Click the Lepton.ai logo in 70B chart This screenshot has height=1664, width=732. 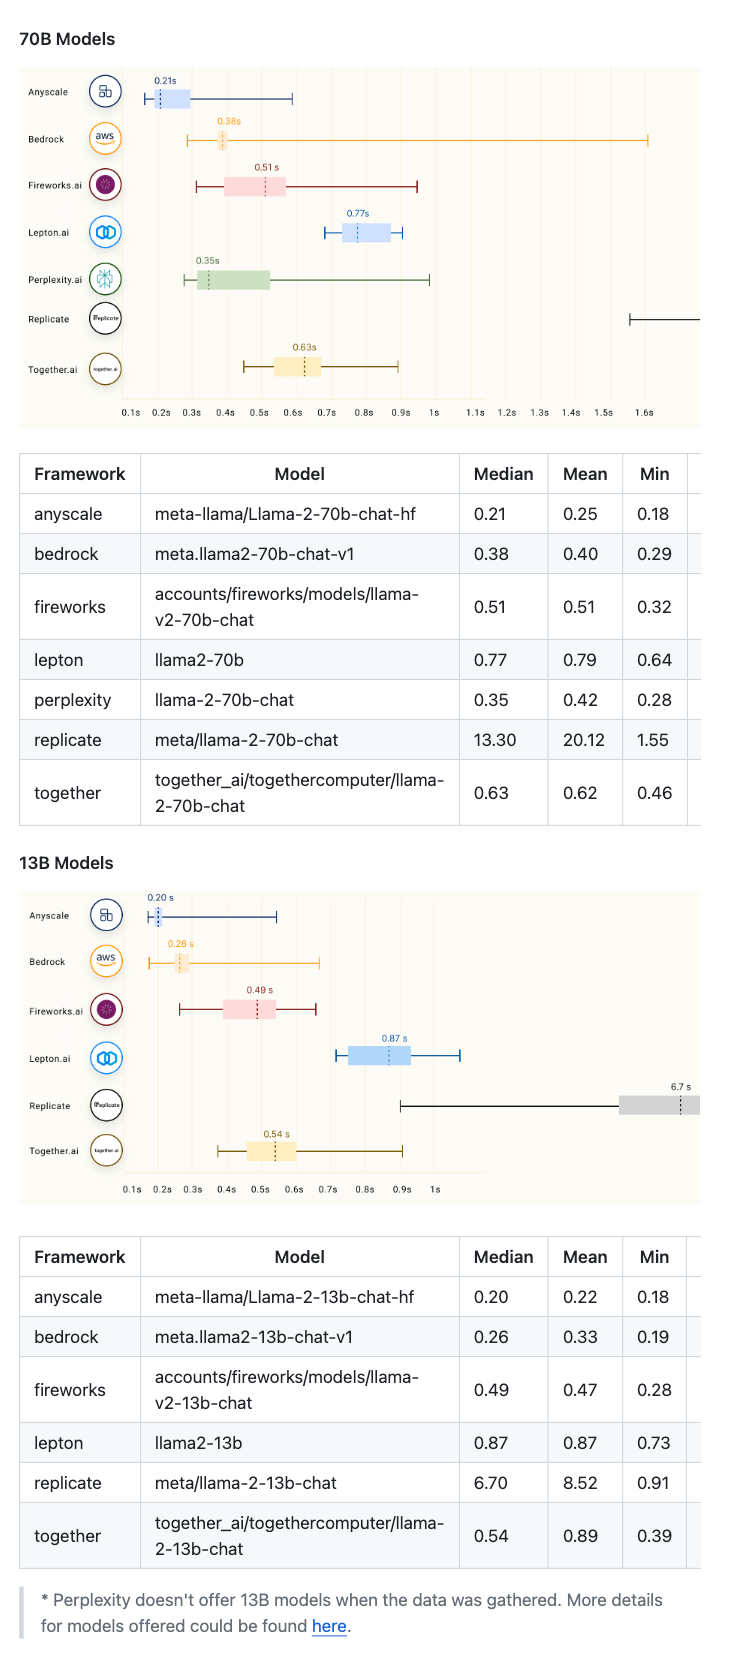(x=105, y=232)
